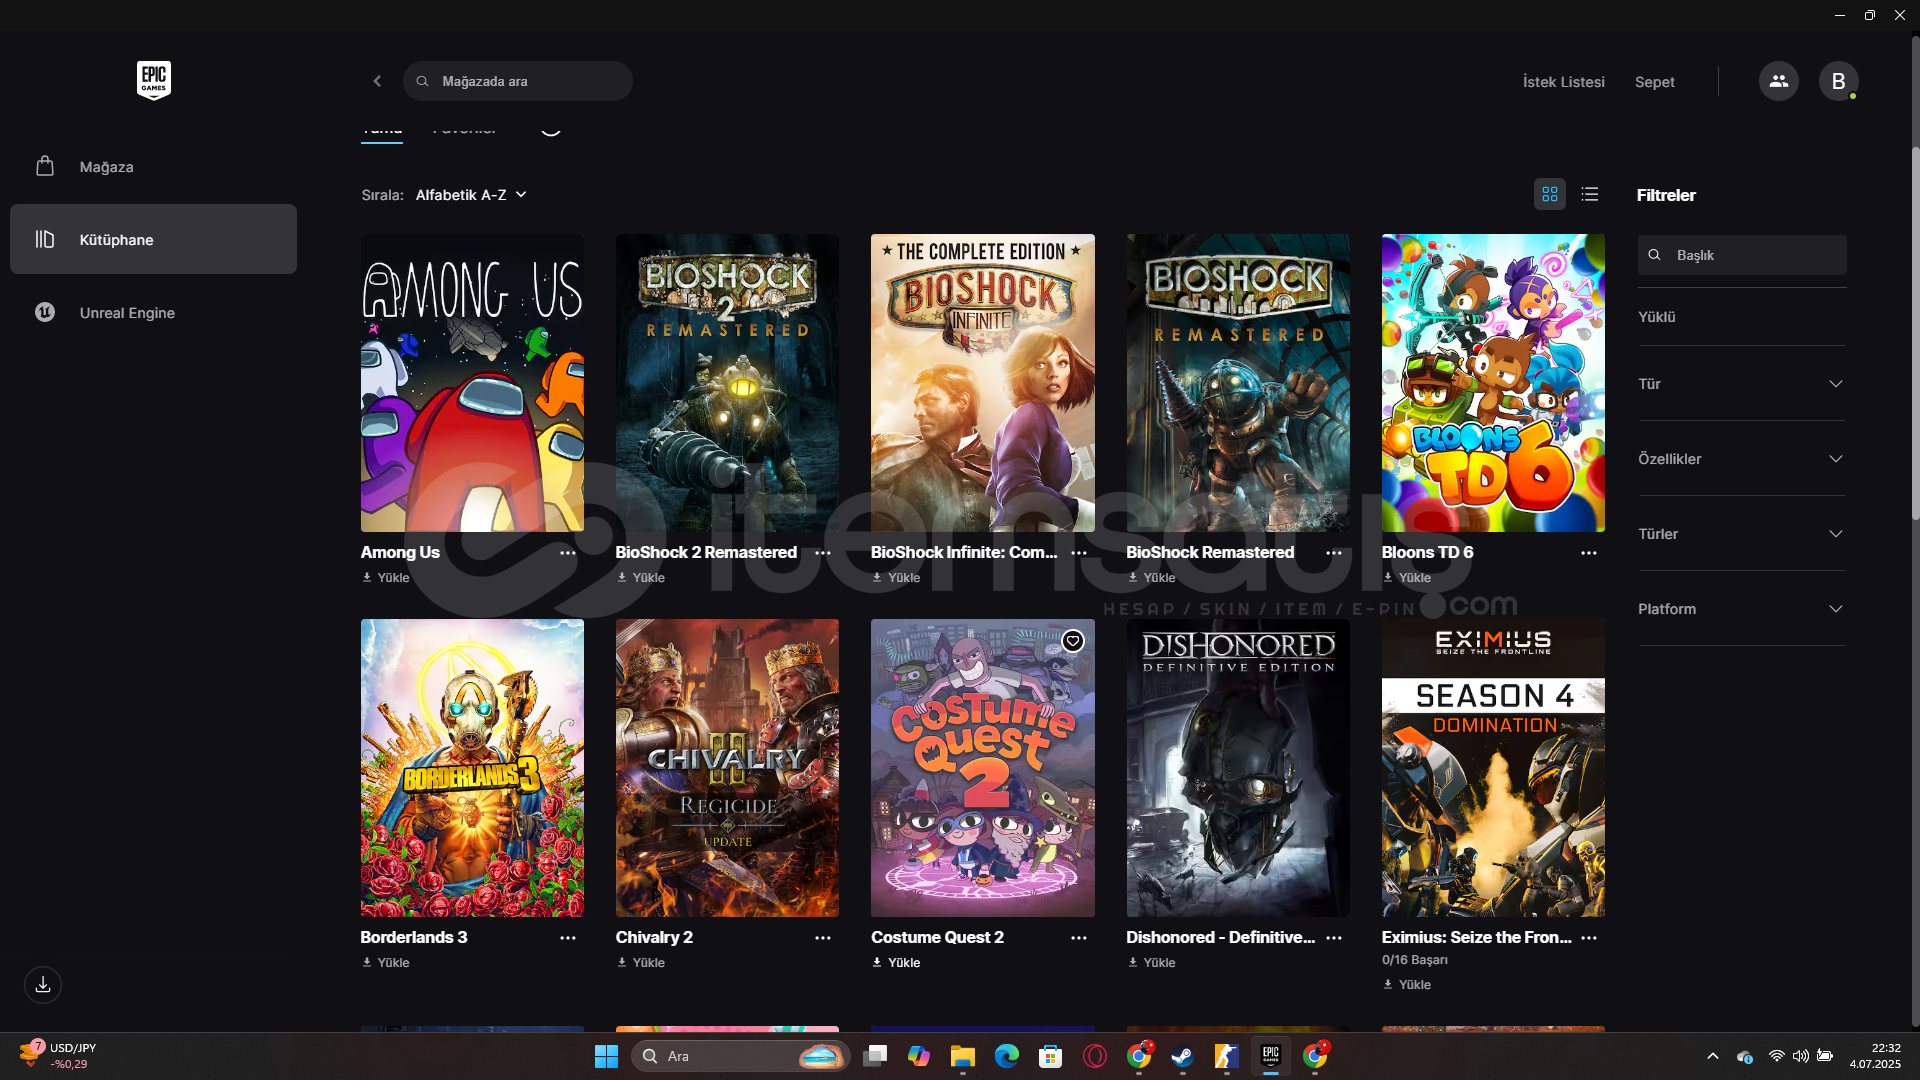Open options menu for BioShock Infinite
The height and width of the screenshot is (1080, 1920).
(1079, 553)
